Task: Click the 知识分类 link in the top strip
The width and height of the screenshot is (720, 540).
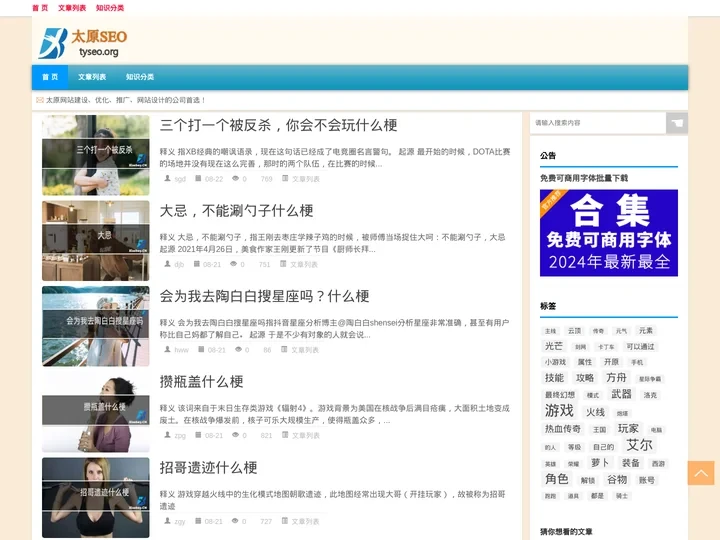Action: click(x=110, y=8)
